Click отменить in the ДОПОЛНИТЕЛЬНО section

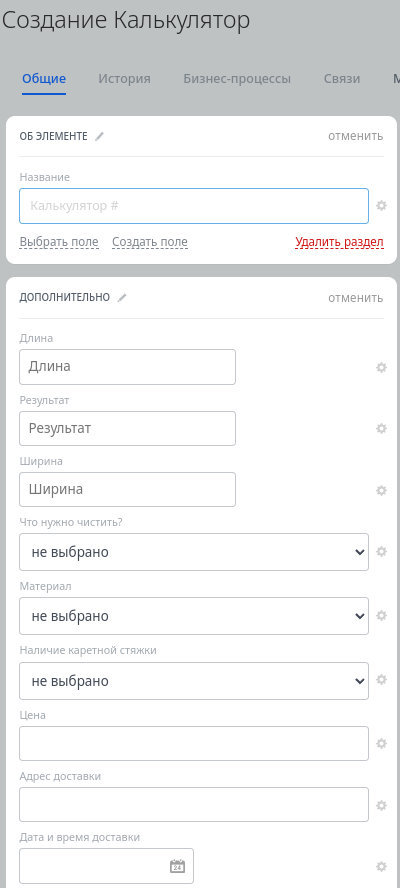click(x=355, y=297)
